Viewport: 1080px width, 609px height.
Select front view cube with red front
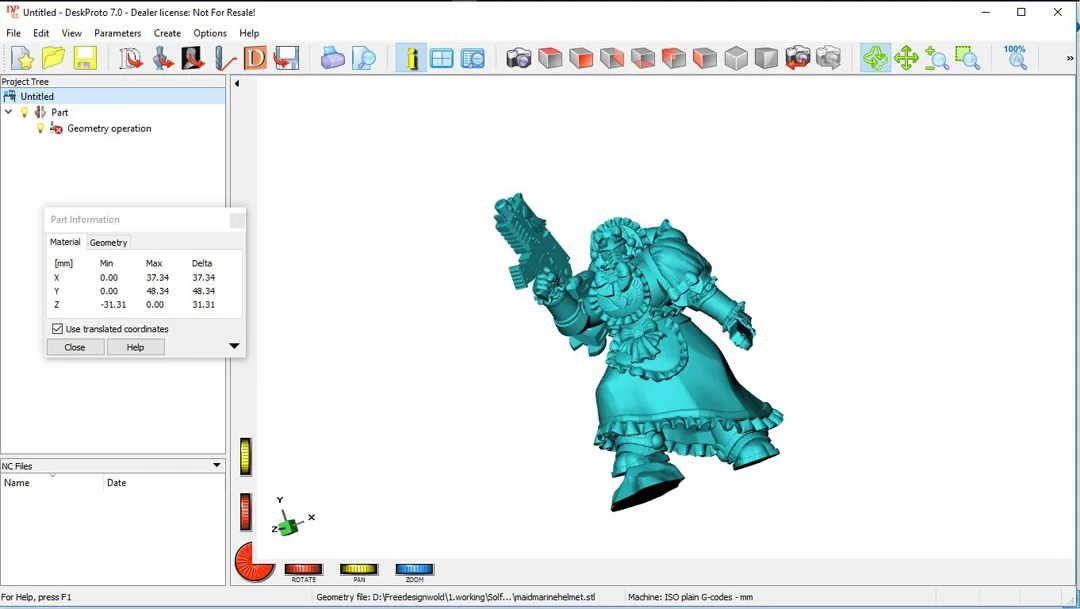(x=581, y=59)
